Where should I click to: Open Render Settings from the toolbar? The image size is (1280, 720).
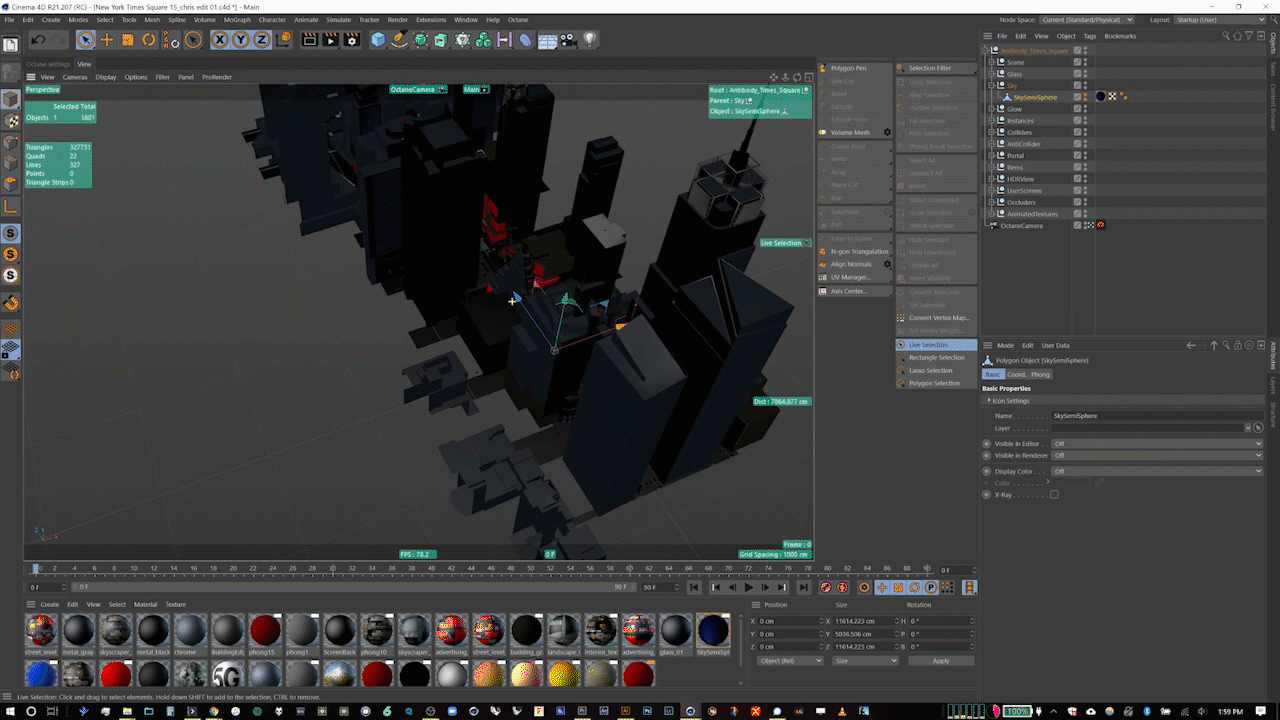click(352, 40)
